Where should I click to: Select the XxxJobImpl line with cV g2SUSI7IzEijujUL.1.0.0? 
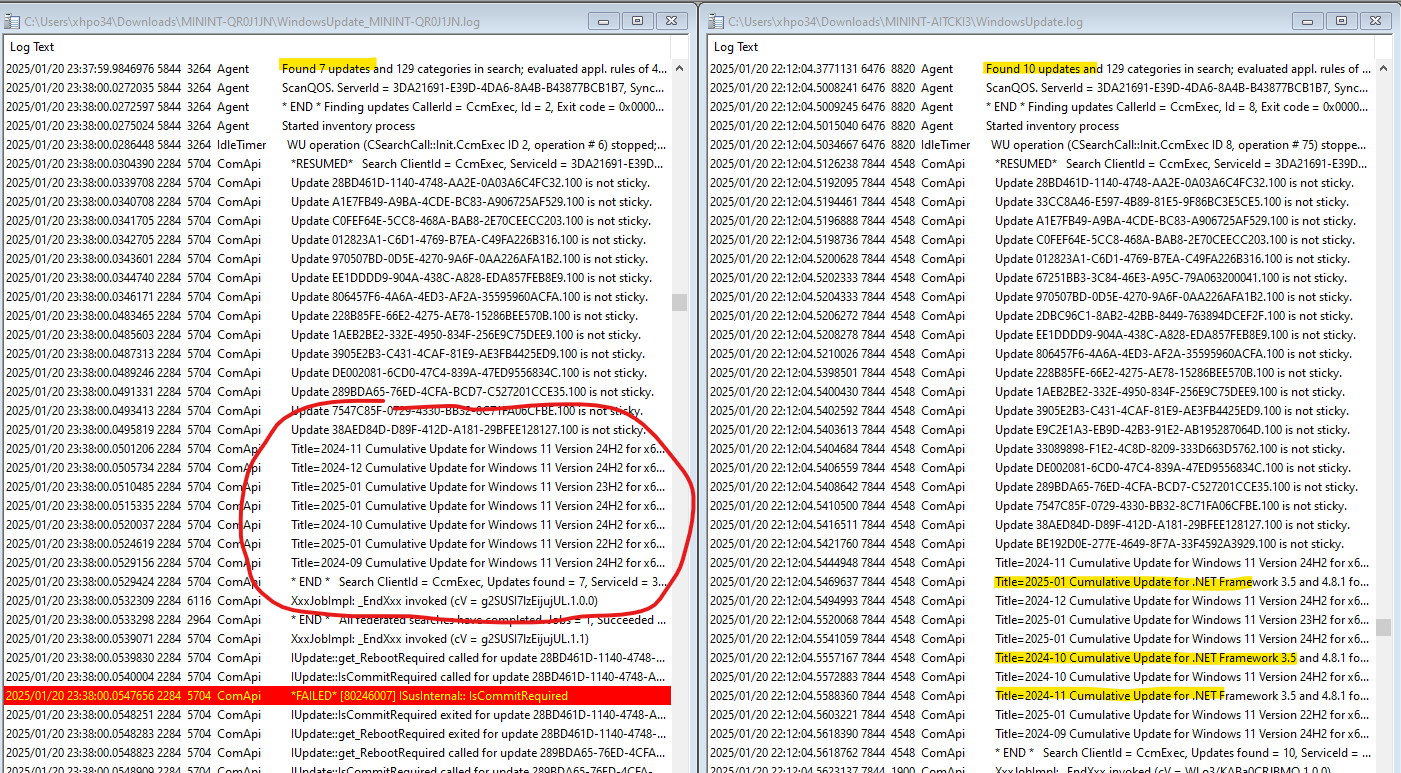pyautogui.click(x=337, y=601)
